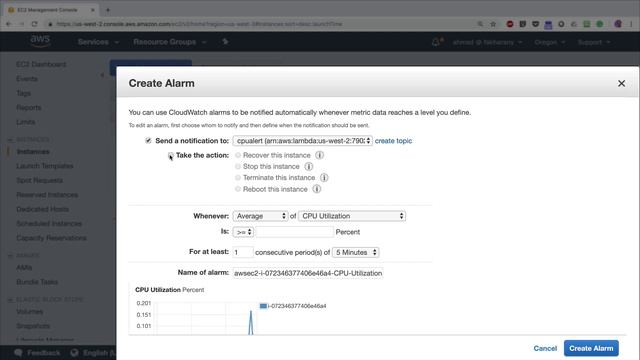Reload the browser page
This screenshot has width=640, height=360.
pyautogui.click(x=35, y=24)
